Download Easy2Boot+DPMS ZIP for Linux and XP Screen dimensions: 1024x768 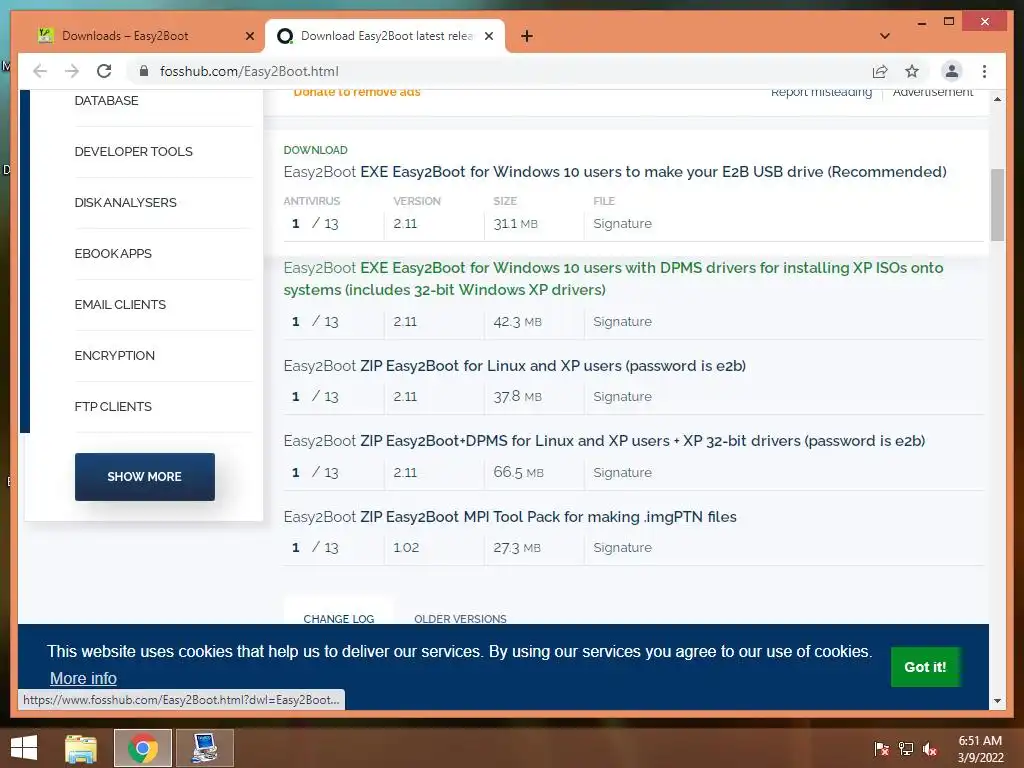point(604,441)
